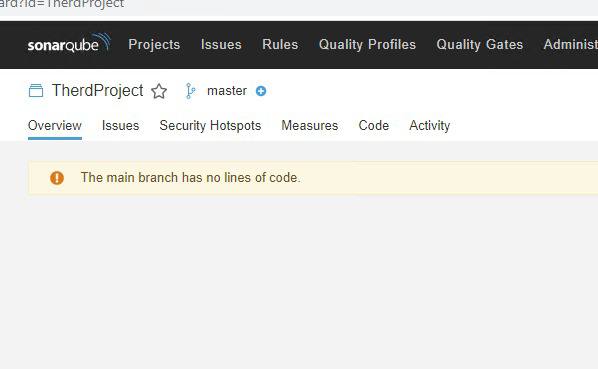Open the Measures tab
The image size is (598, 369).
[310, 125]
